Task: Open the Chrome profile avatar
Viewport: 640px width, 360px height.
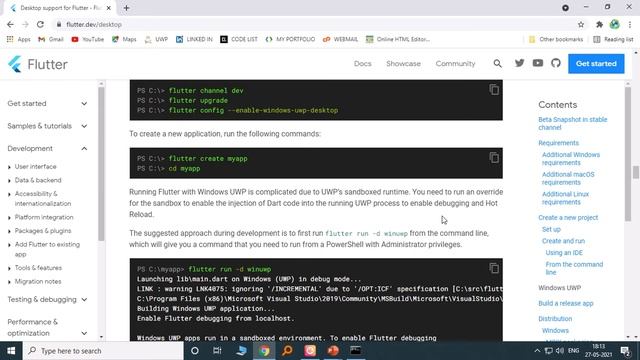Action: click(614, 24)
